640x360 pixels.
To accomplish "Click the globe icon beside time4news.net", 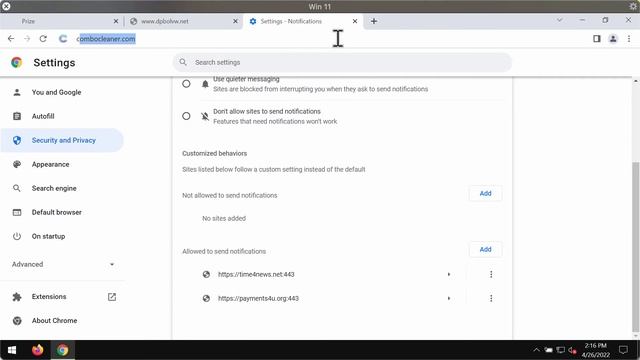I will (x=206, y=274).
